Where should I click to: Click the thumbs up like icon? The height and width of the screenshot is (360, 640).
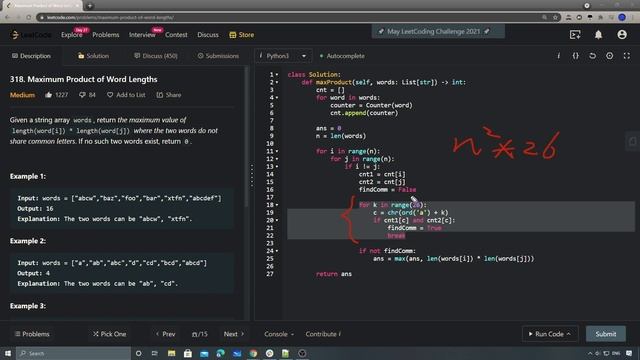click(x=49, y=95)
